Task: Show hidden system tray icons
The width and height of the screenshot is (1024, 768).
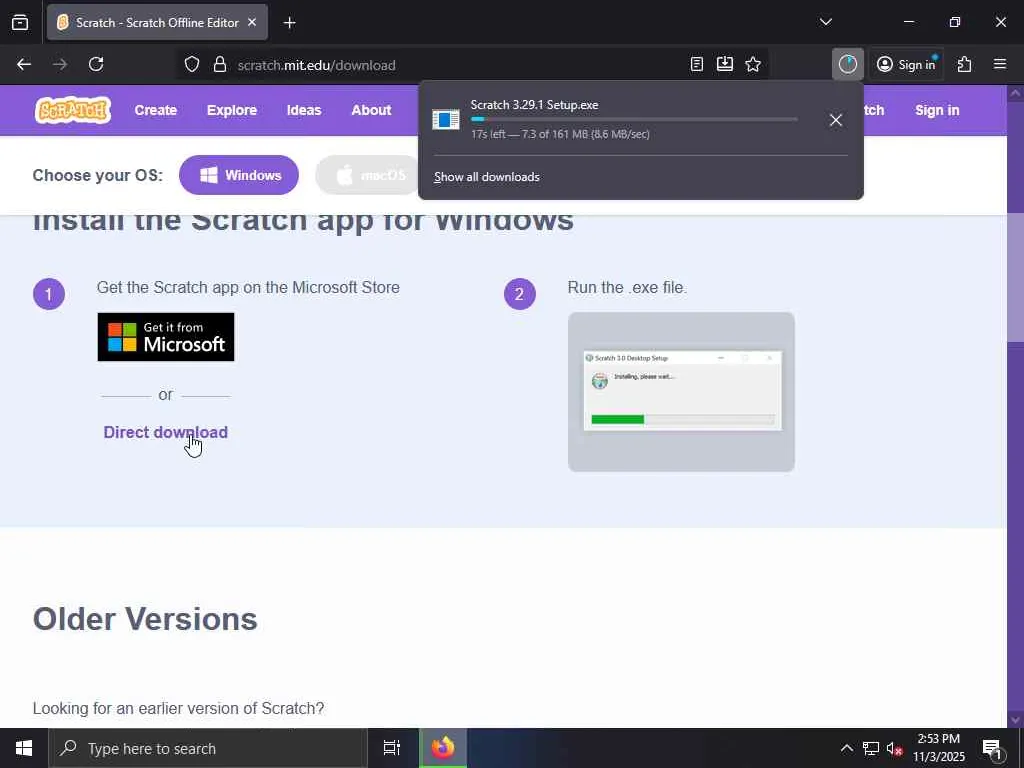Action: click(x=846, y=748)
